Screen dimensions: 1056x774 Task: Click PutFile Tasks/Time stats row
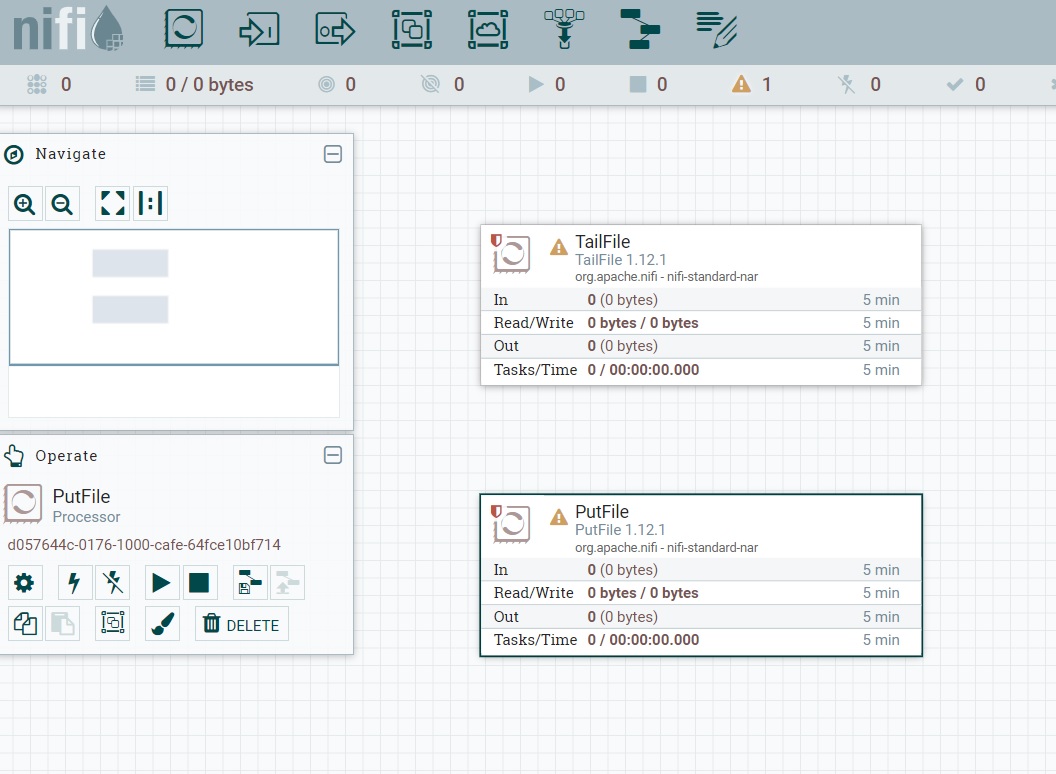pos(700,640)
